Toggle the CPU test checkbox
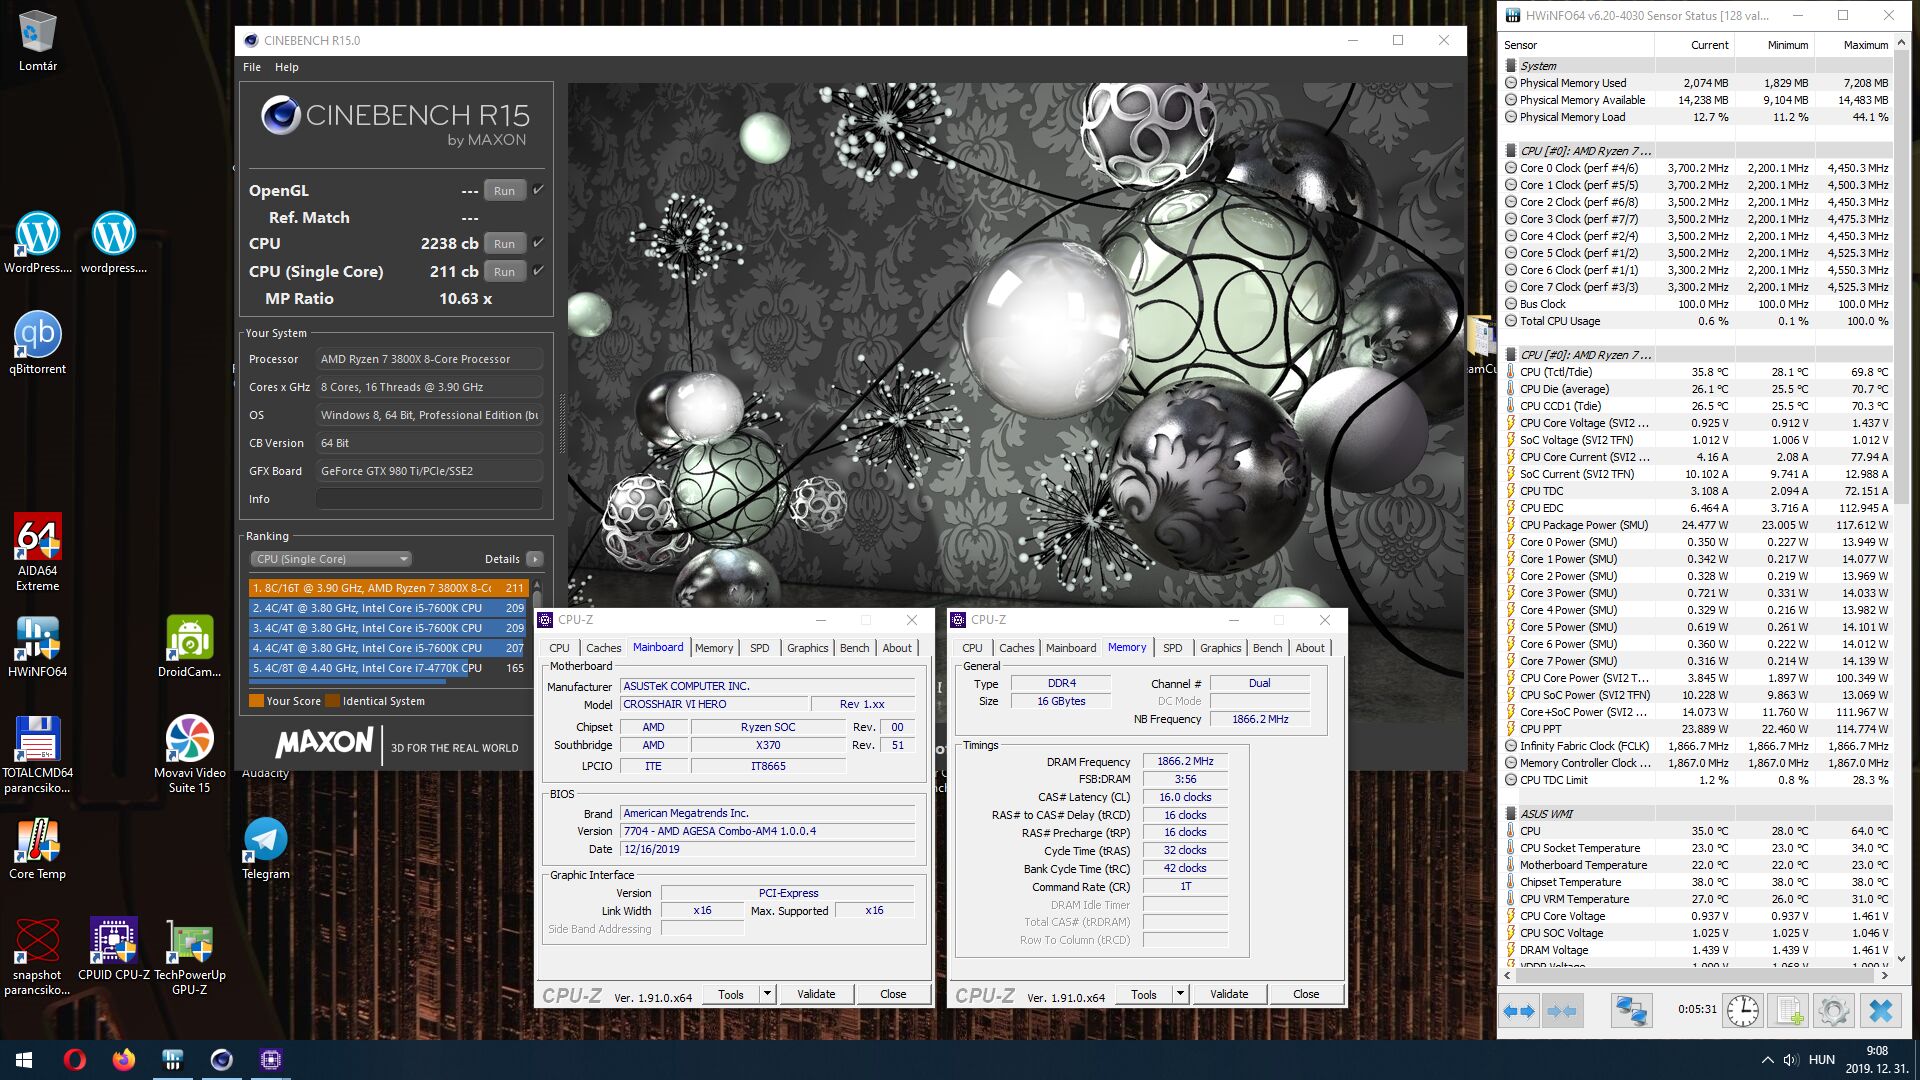 538,243
